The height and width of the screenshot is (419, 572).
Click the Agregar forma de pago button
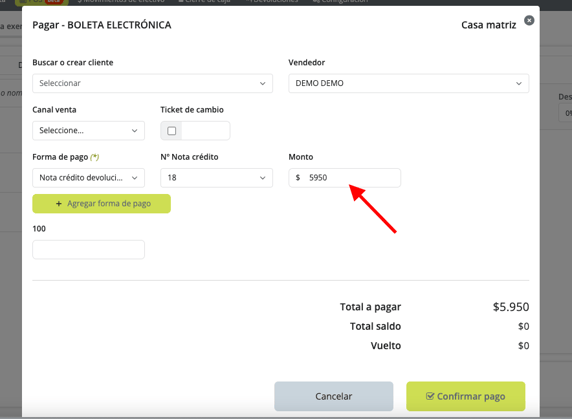pos(101,203)
